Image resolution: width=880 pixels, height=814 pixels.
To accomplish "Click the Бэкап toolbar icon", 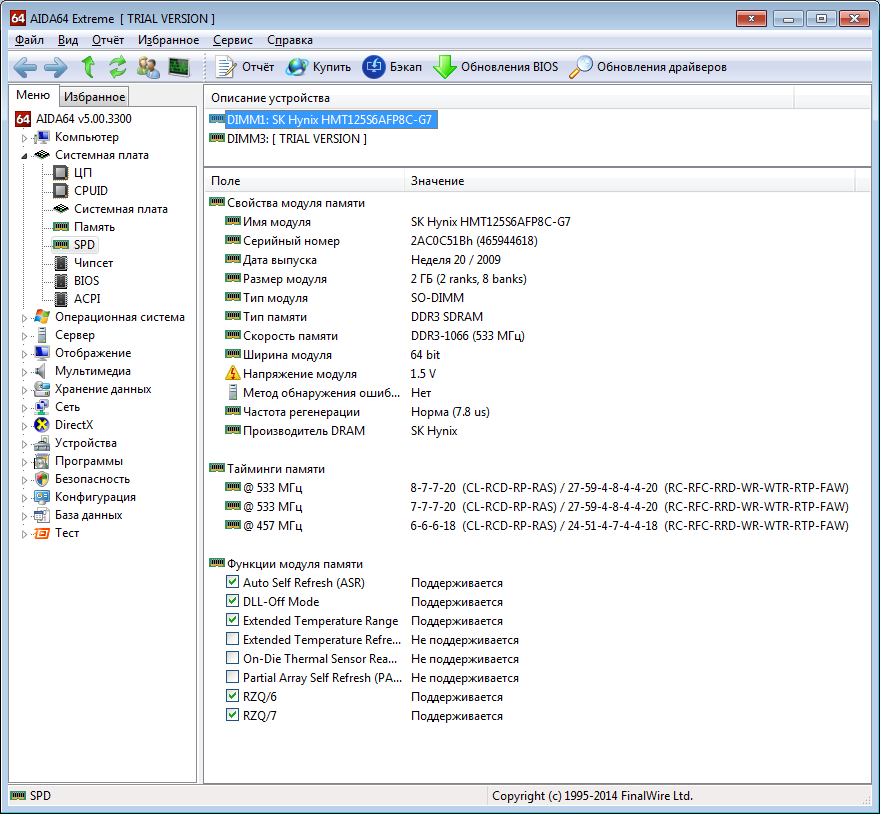I will click(x=374, y=67).
